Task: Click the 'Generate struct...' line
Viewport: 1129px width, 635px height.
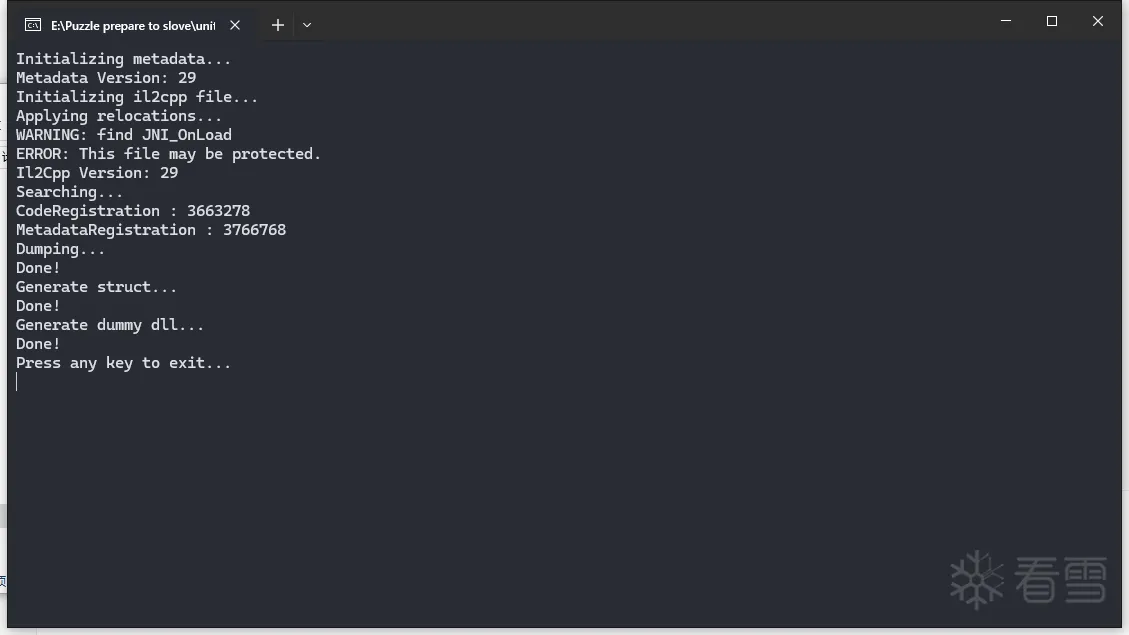Action: pyautogui.click(x=96, y=287)
